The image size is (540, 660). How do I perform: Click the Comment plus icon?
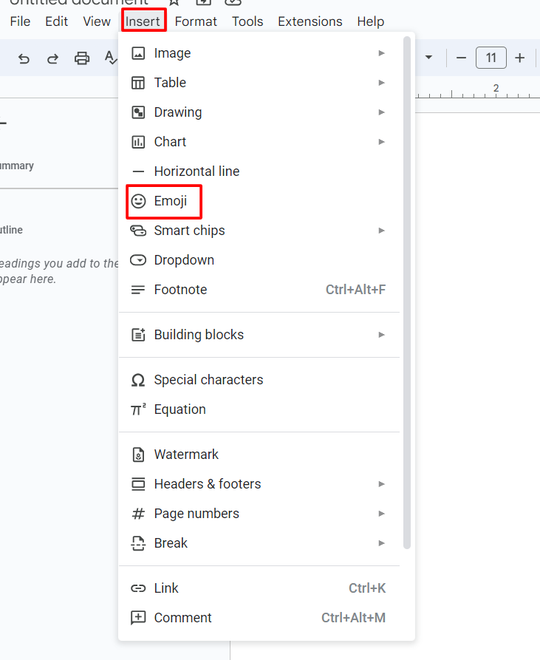point(138,617)
